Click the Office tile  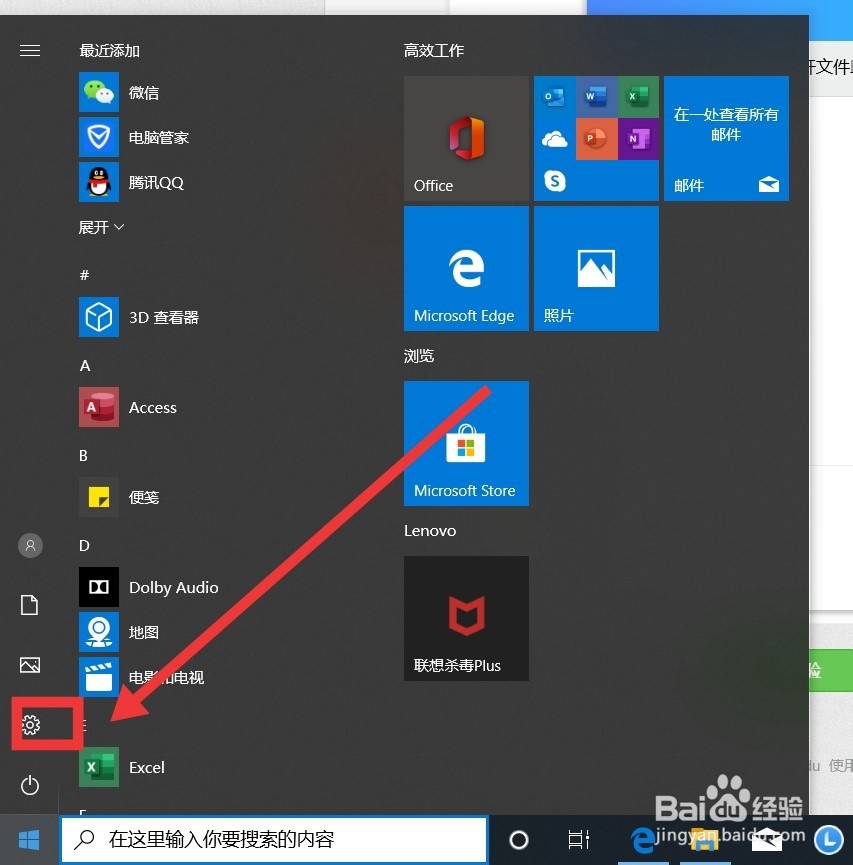466,138
